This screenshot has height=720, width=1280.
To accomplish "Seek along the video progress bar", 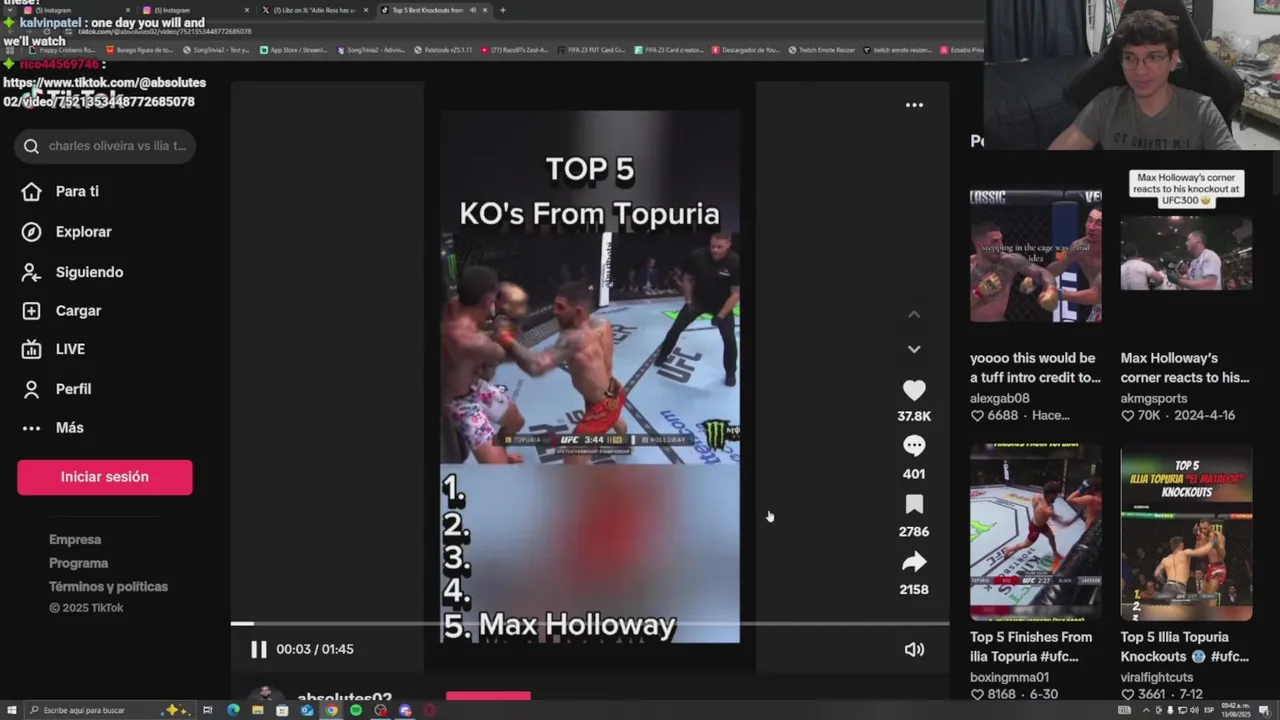I will [x=590, y=623].
